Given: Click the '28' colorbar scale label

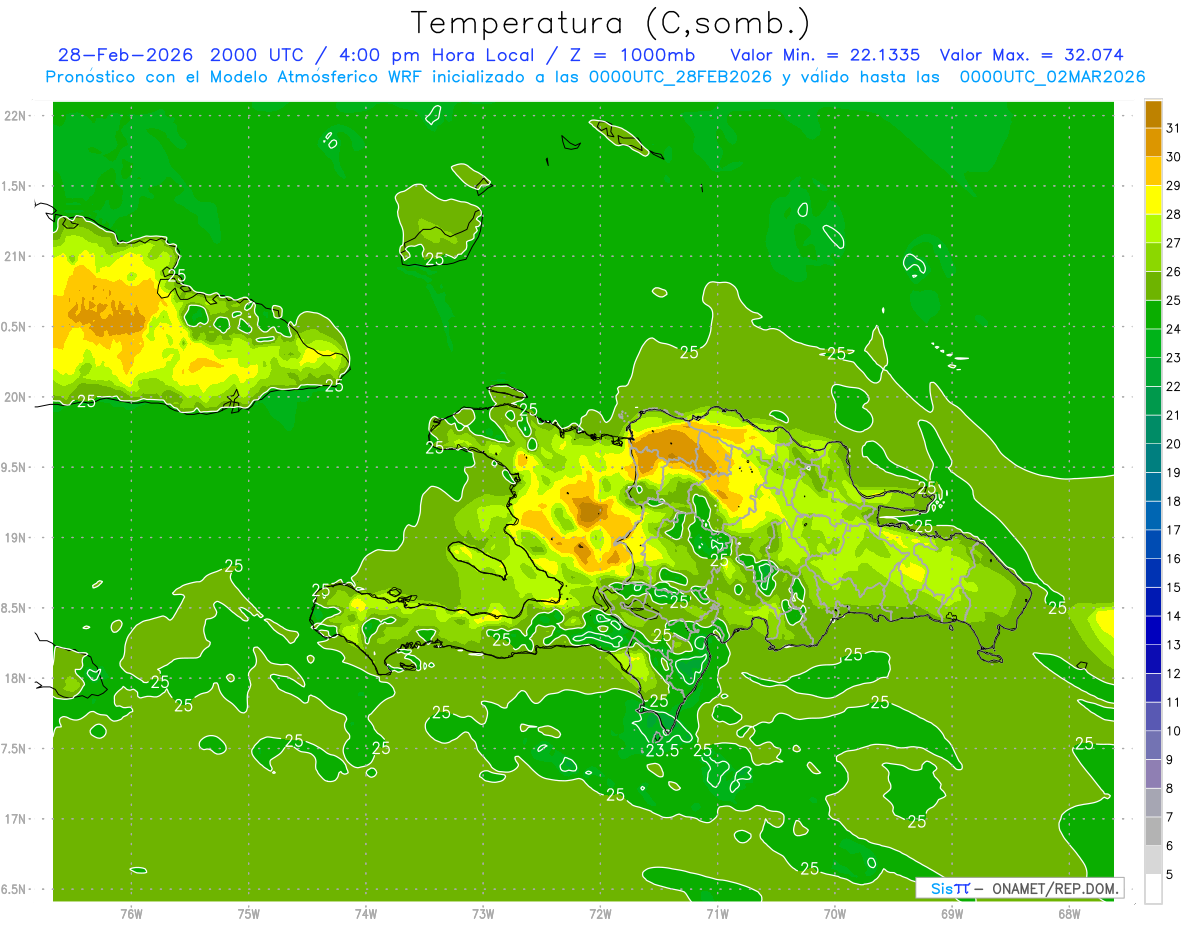Looking at the screenshot, I should 1173,214.
